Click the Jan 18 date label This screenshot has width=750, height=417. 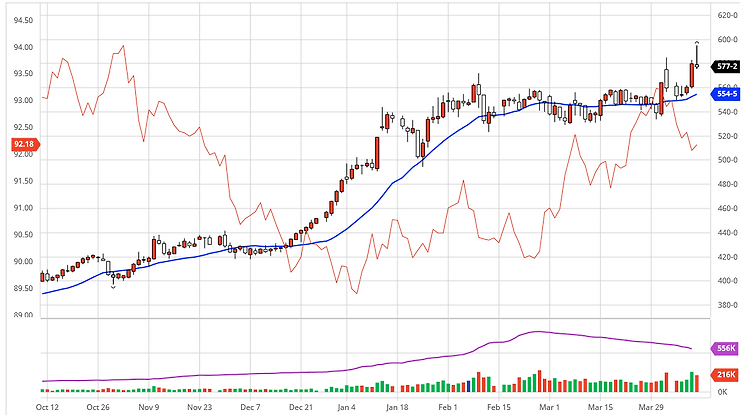(397, 407)
